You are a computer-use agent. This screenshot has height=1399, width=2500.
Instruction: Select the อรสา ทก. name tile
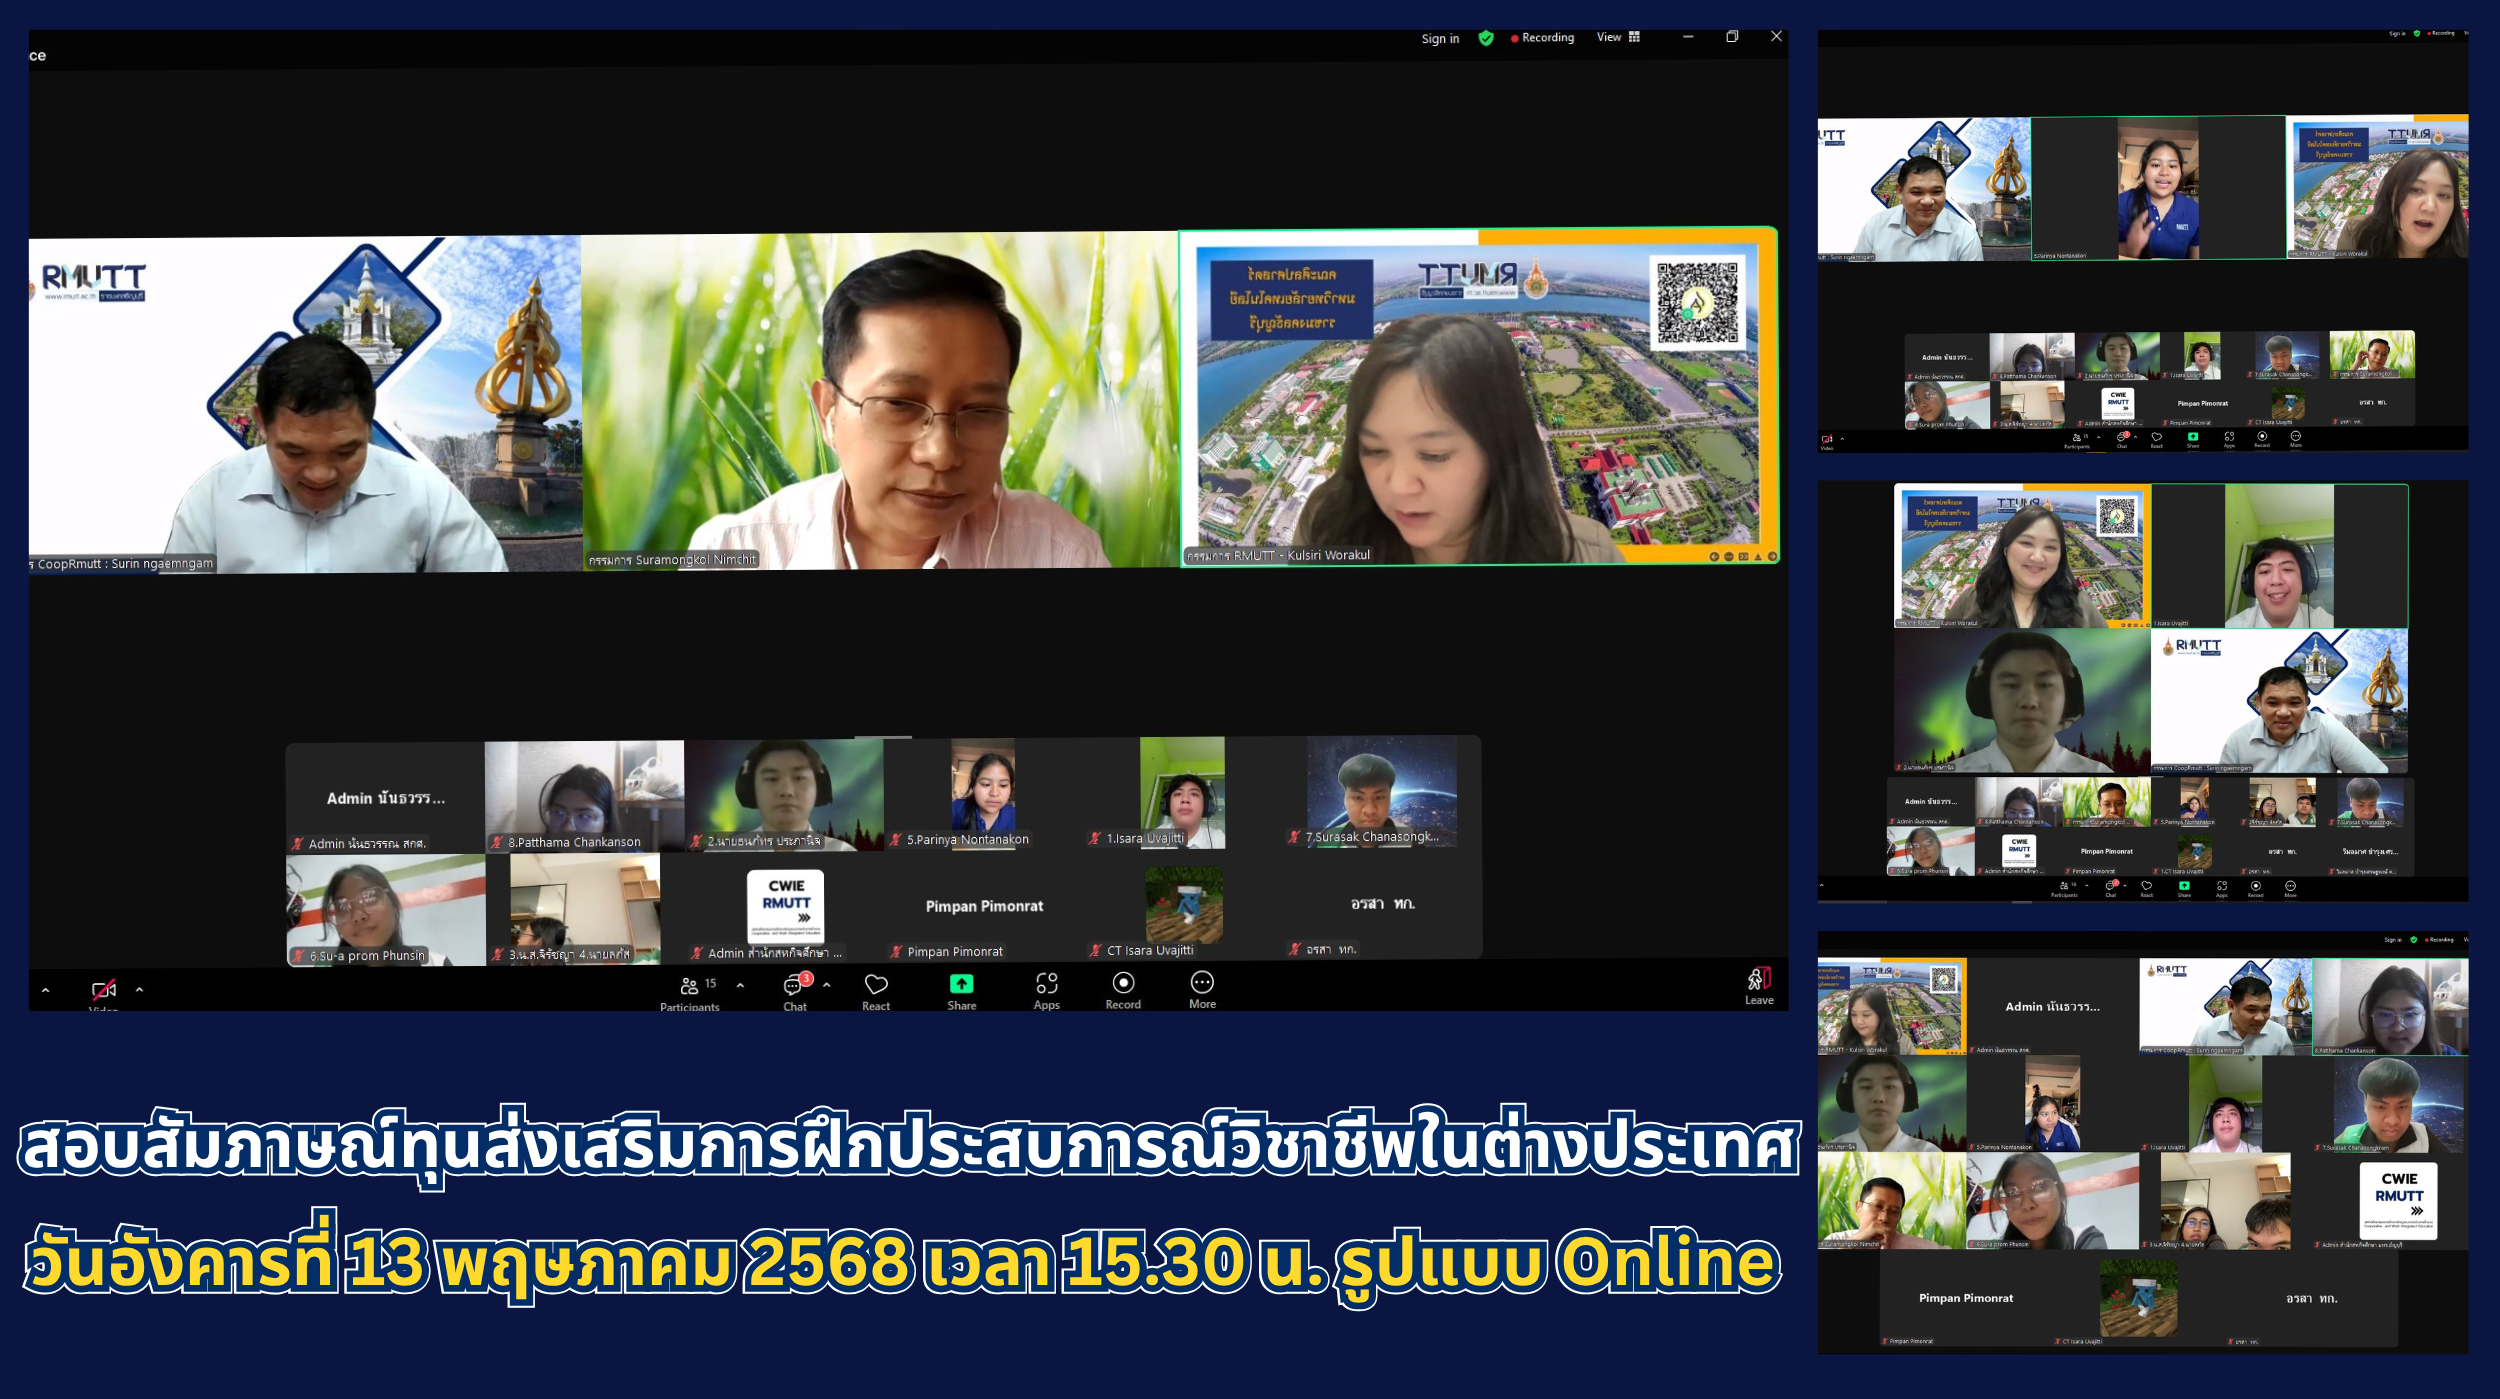click(1382, 904)
